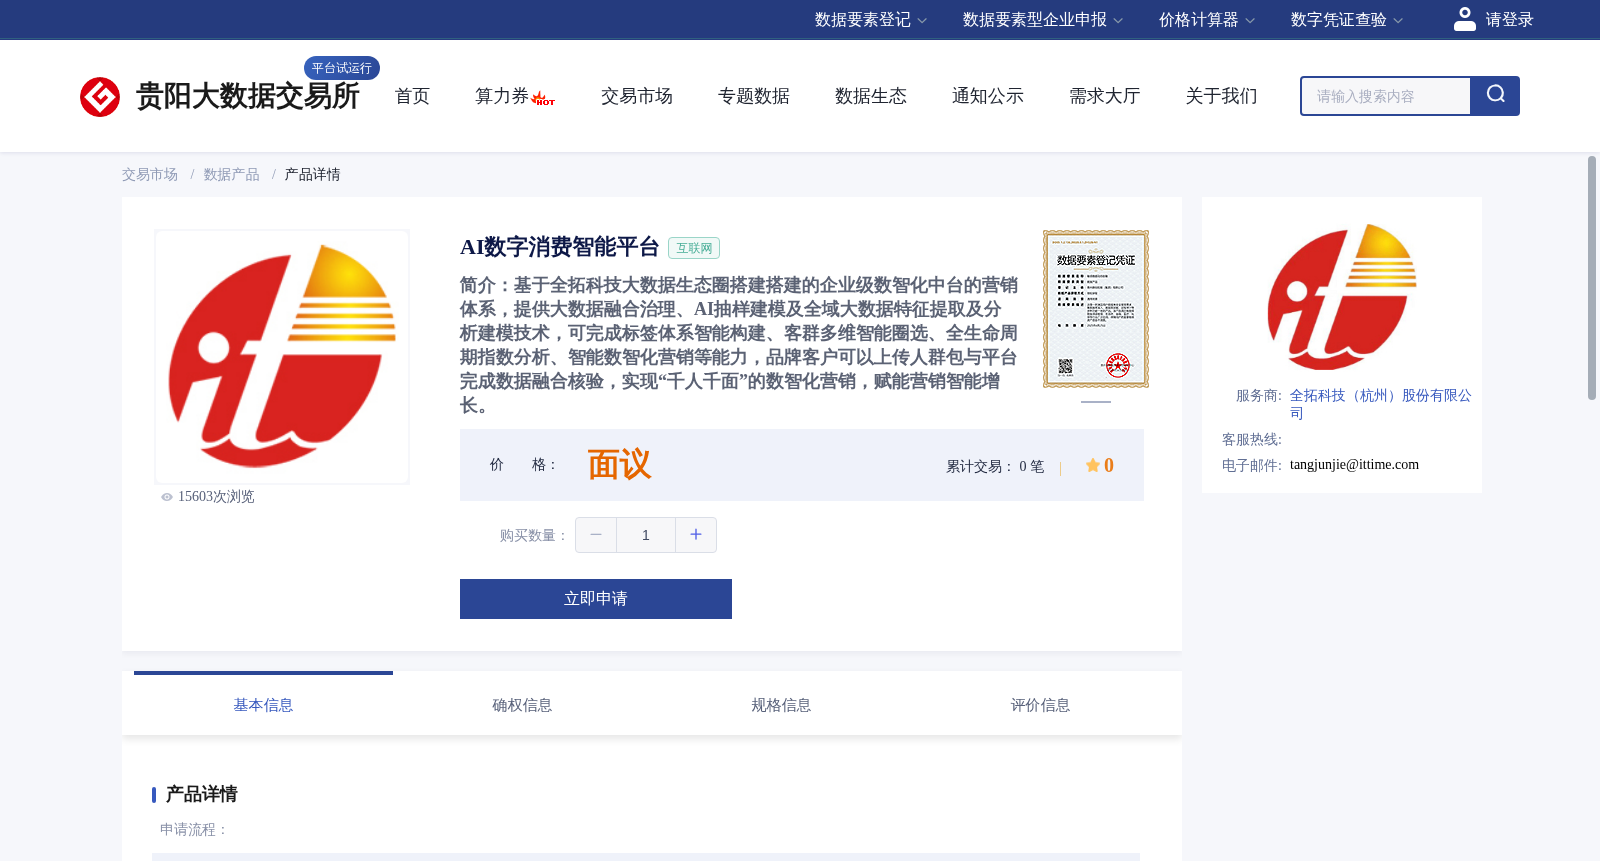Click the favorite star icon
The height and width of the screenshot is (861, 1600).
click(x=1093, y=465)
